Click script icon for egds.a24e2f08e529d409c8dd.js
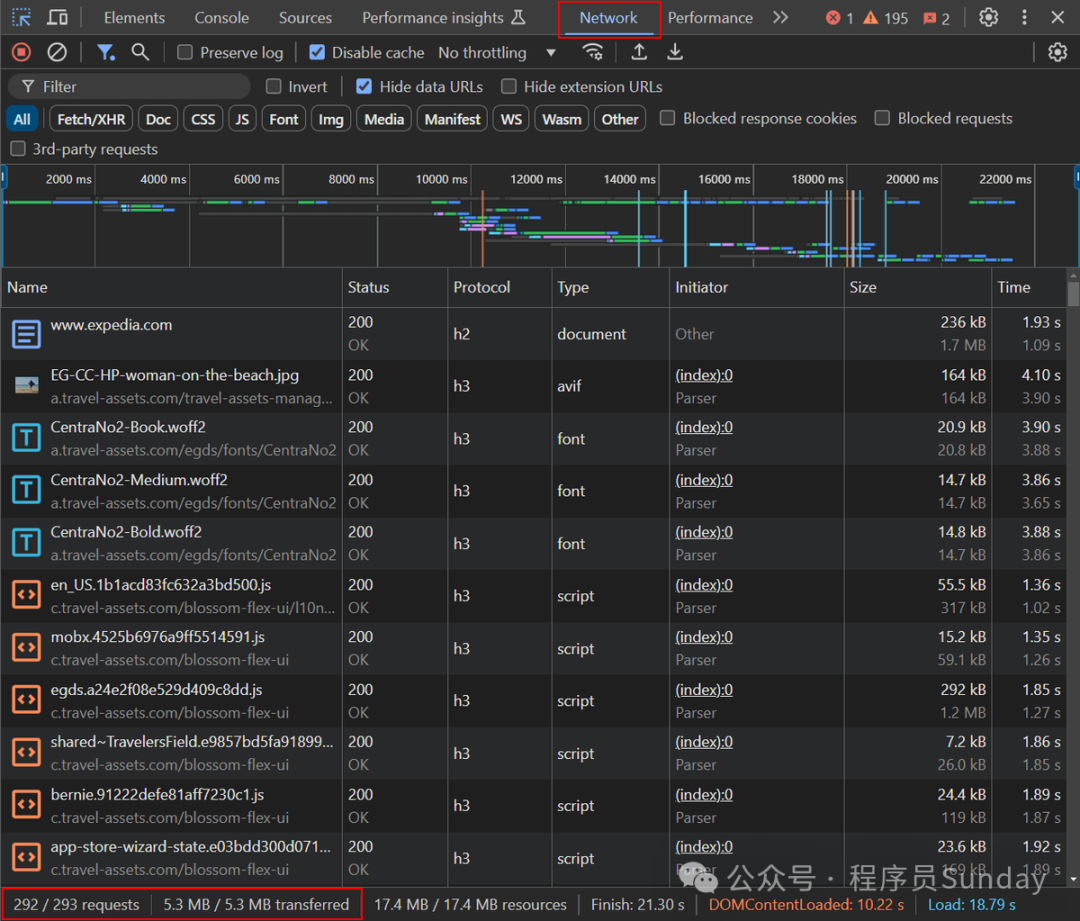 [x=26, y=700]
